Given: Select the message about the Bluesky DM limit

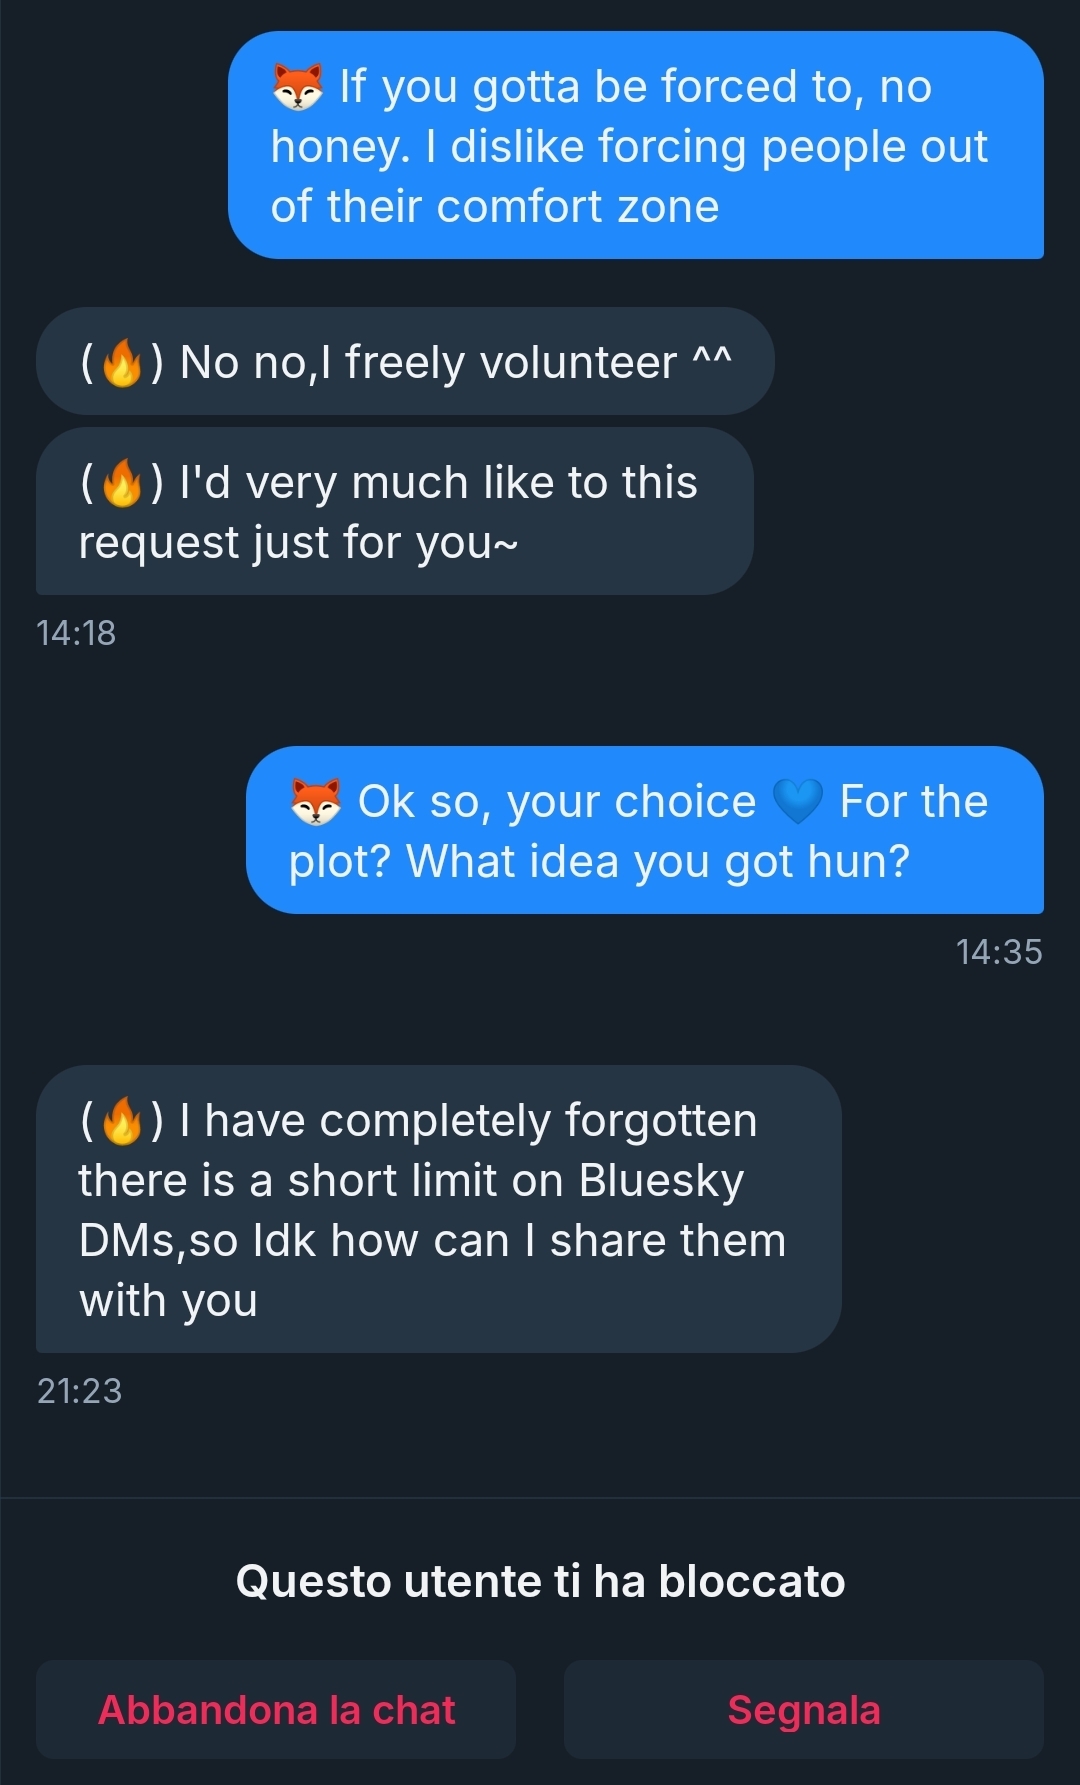Looking at the screenshot, I should click(x=438, y=1210).
